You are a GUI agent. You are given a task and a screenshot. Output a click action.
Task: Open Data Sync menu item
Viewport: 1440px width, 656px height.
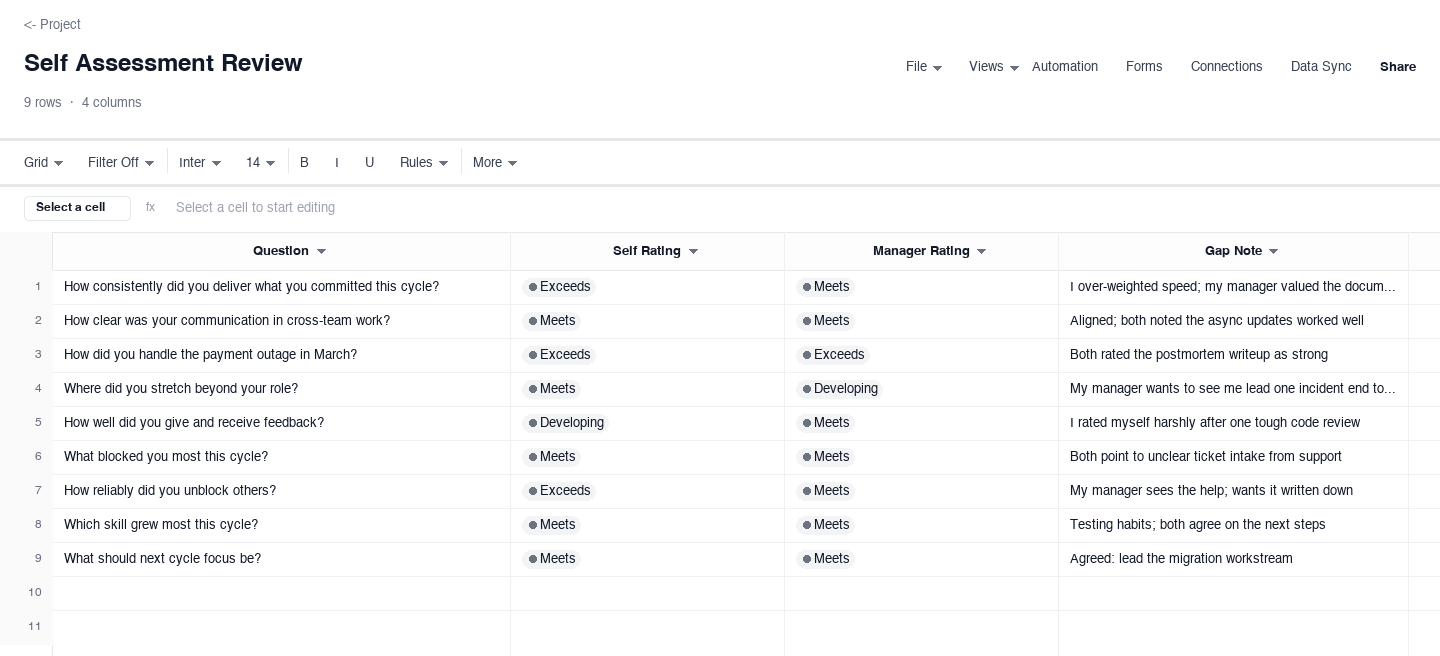pos(1321,67)
